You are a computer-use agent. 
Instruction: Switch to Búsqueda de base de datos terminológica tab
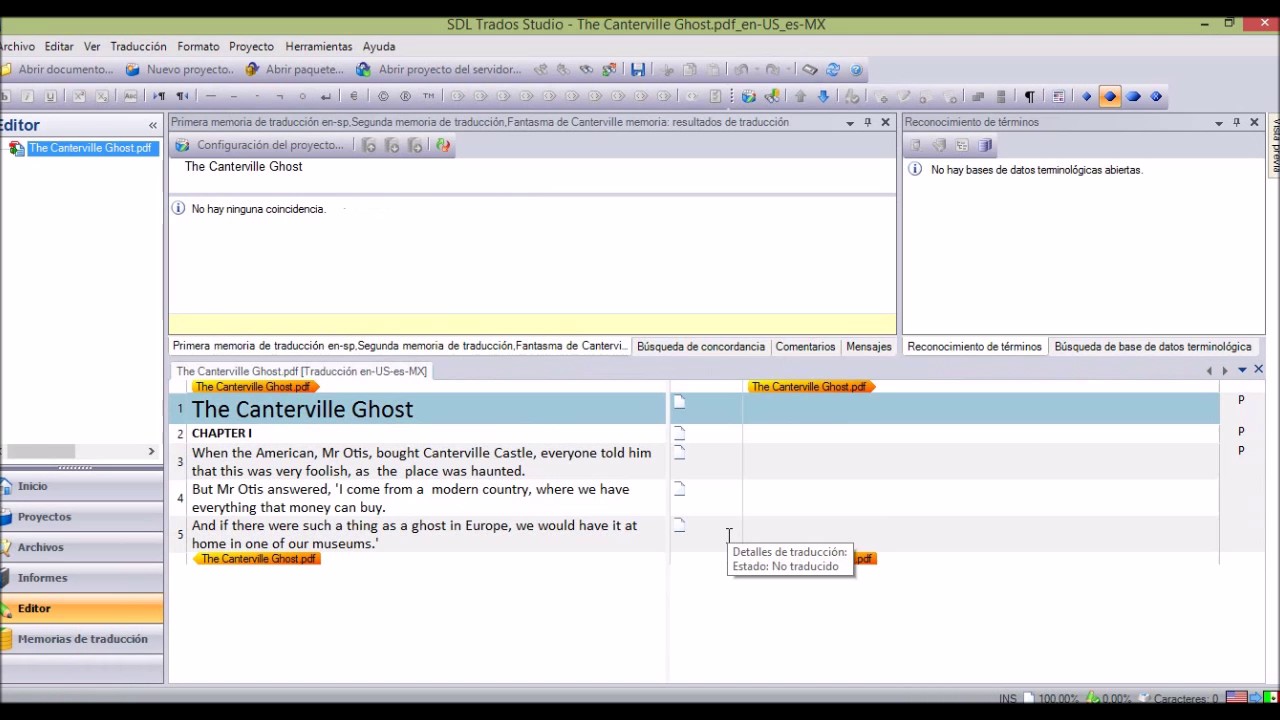pos(1153,347)
